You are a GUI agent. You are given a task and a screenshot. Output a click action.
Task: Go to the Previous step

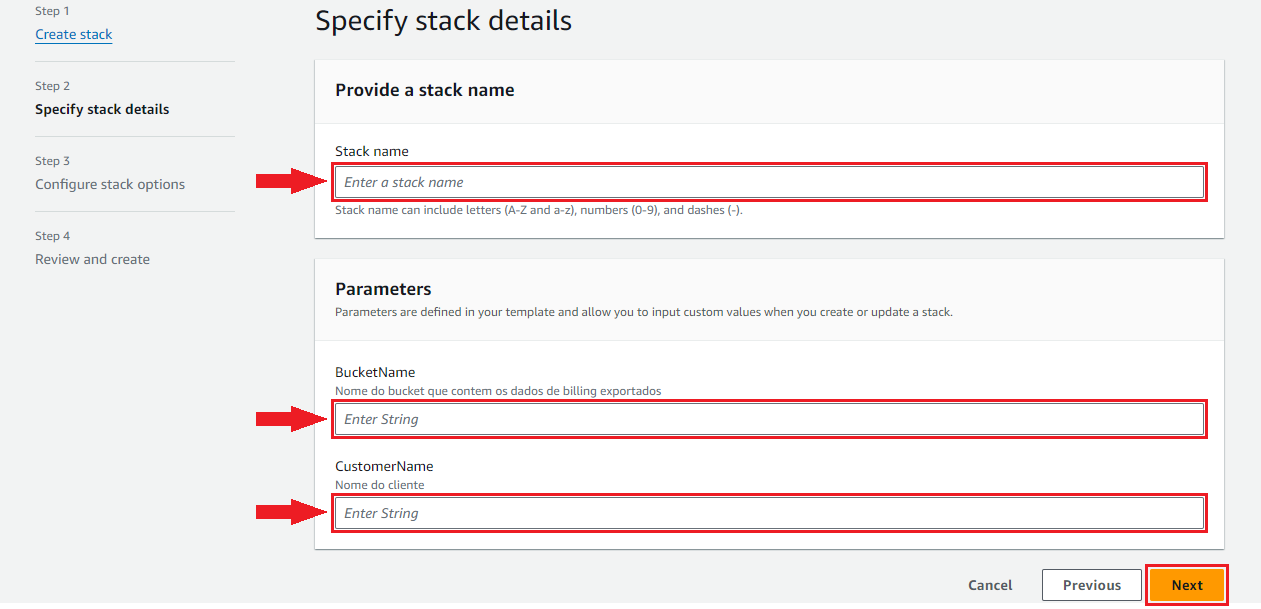[1091, 585]
